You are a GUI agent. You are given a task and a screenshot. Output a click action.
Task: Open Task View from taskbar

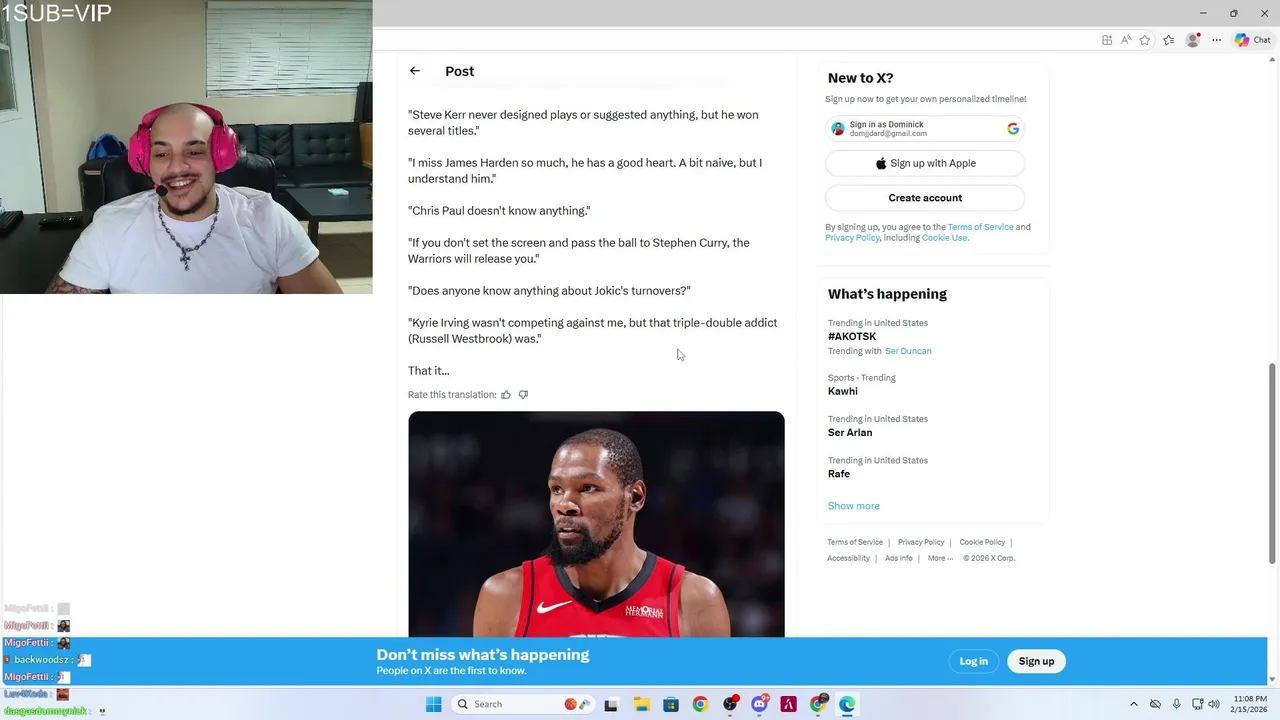611,704
